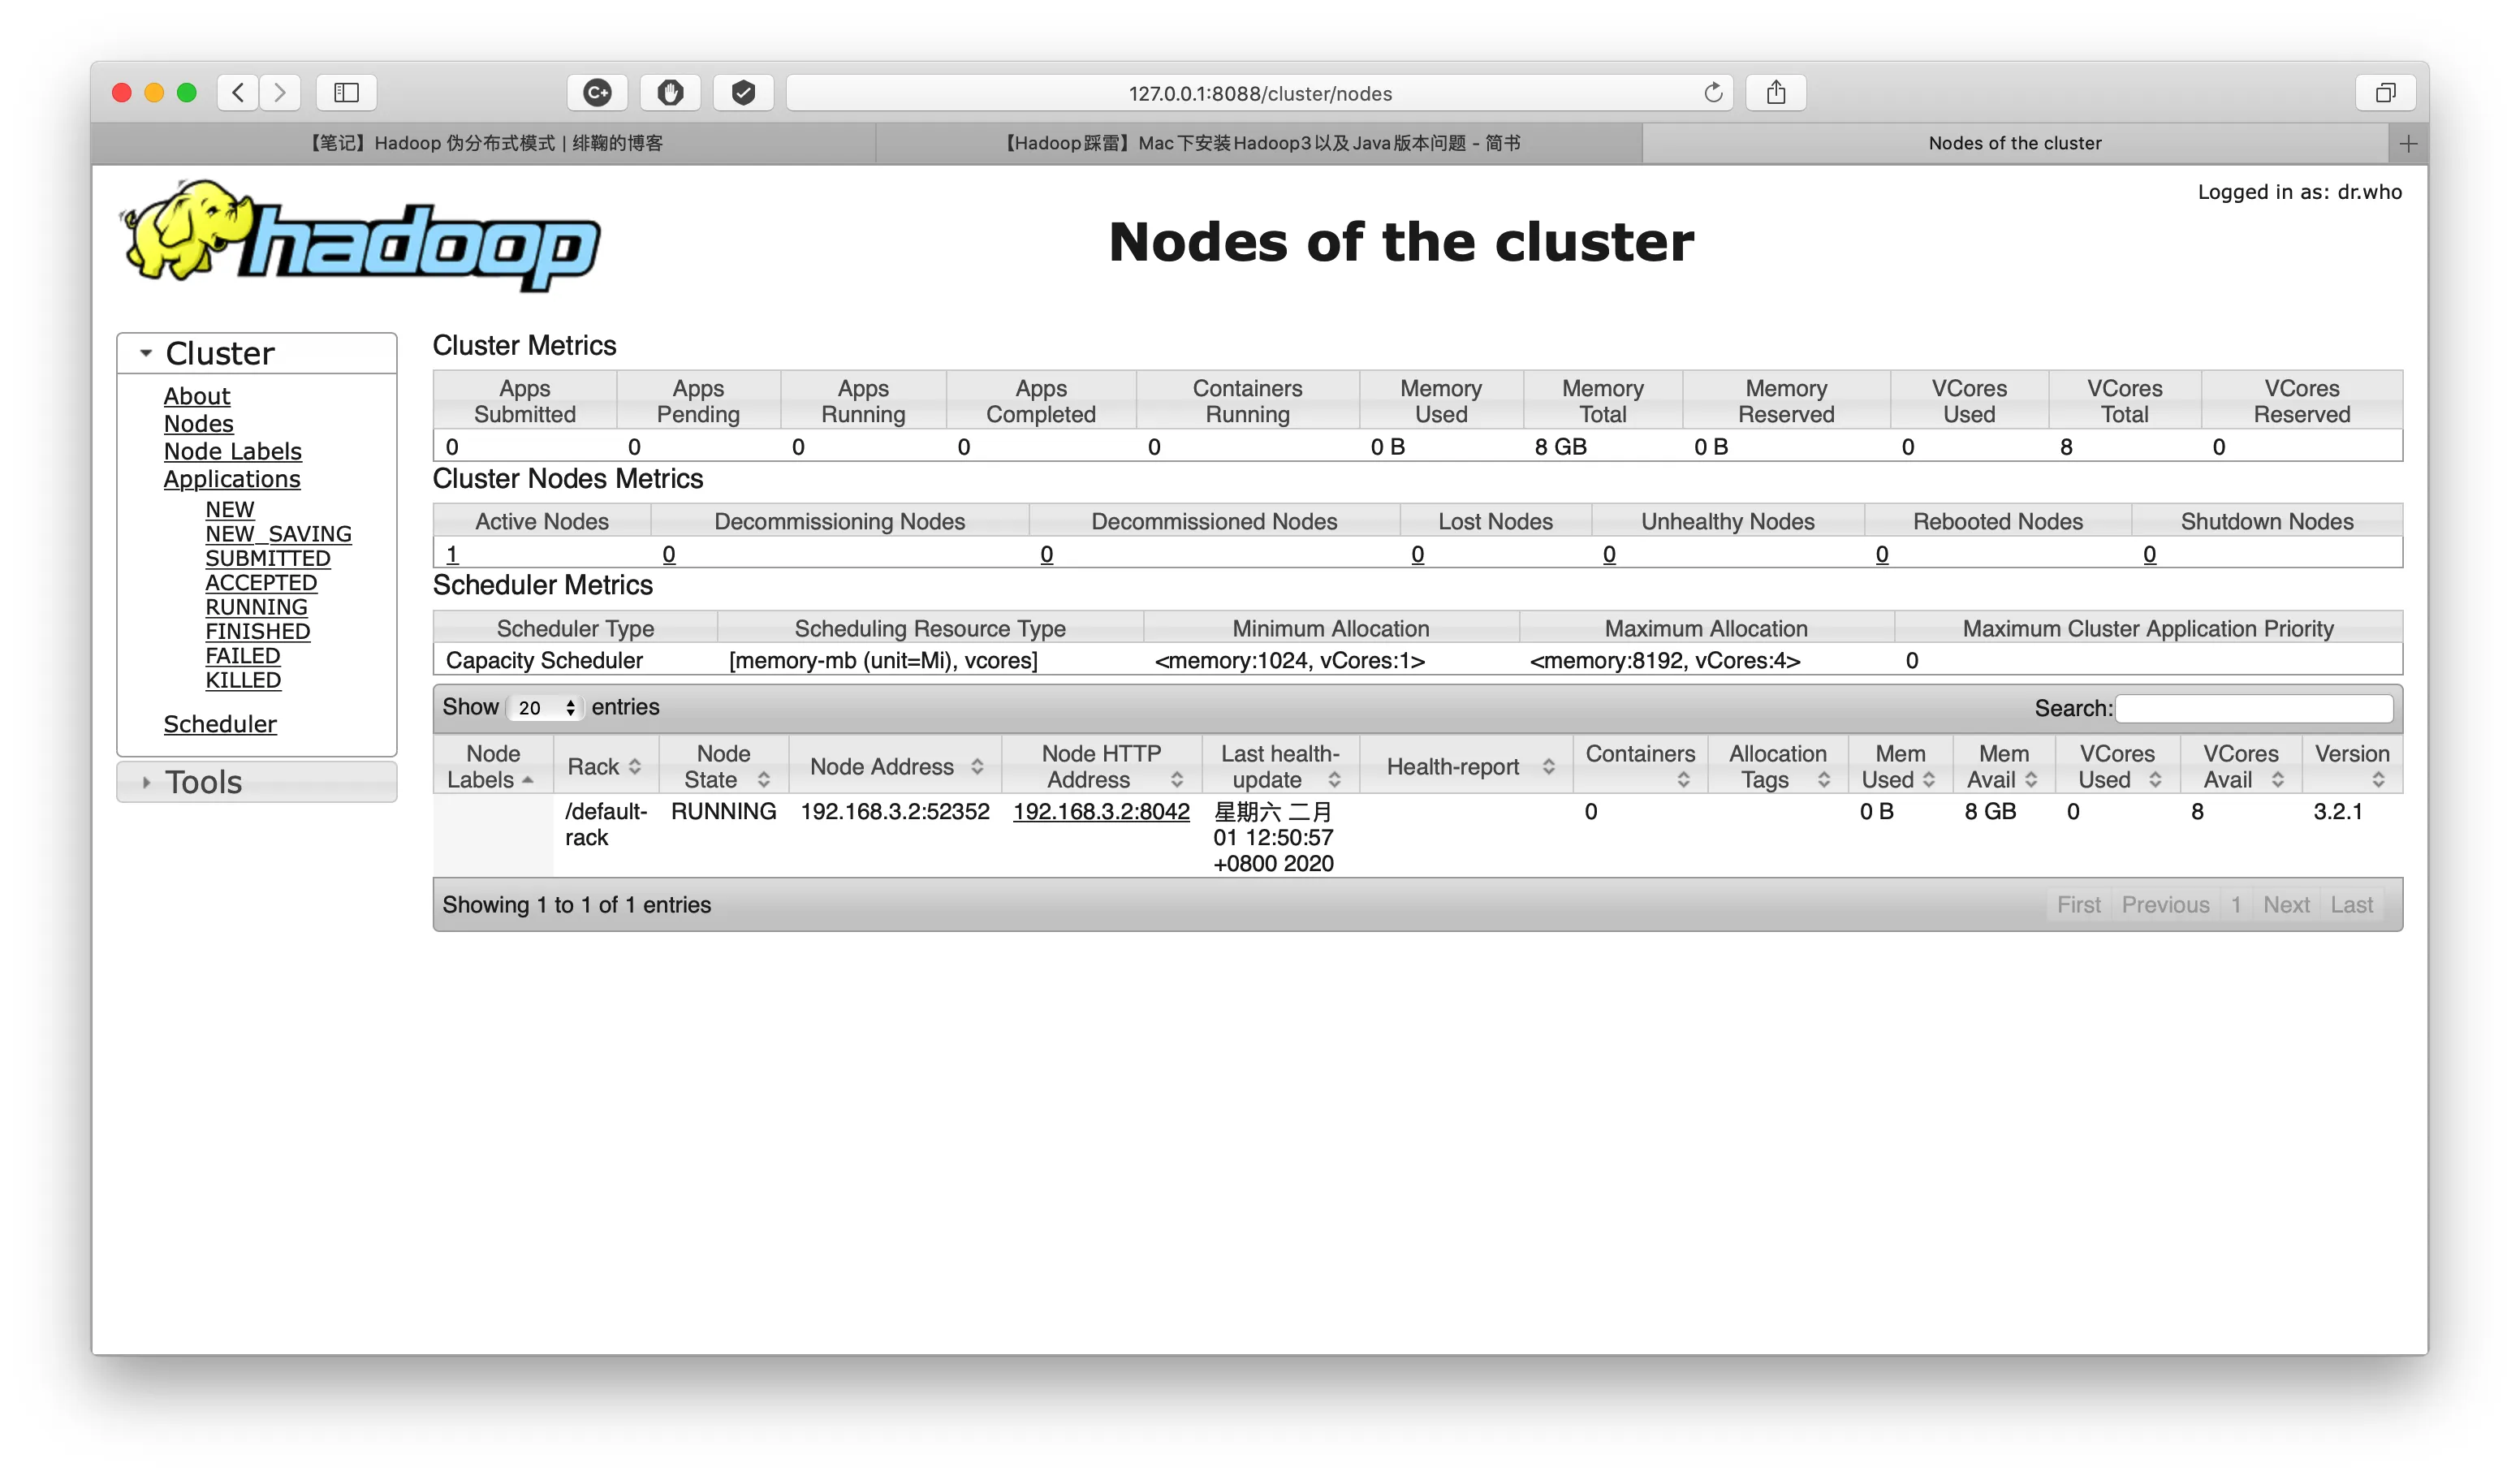Open the Scheduler link
This screenshot has width=2520, height=1476.
(220, 724)
